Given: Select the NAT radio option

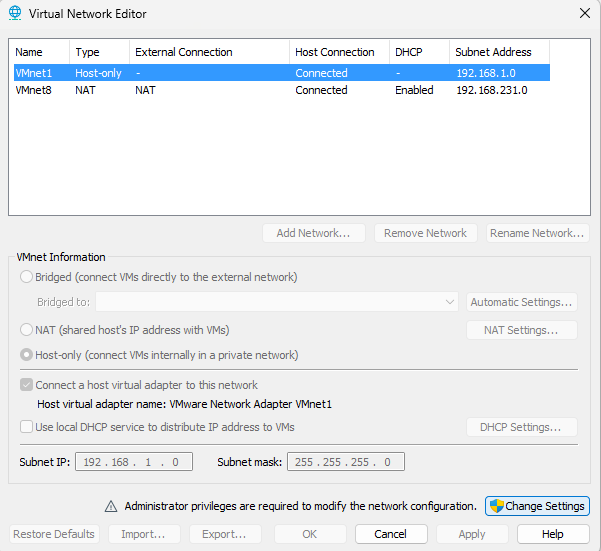Looking at the screenshot, I should pyautogui.click(x=26, y=330).
